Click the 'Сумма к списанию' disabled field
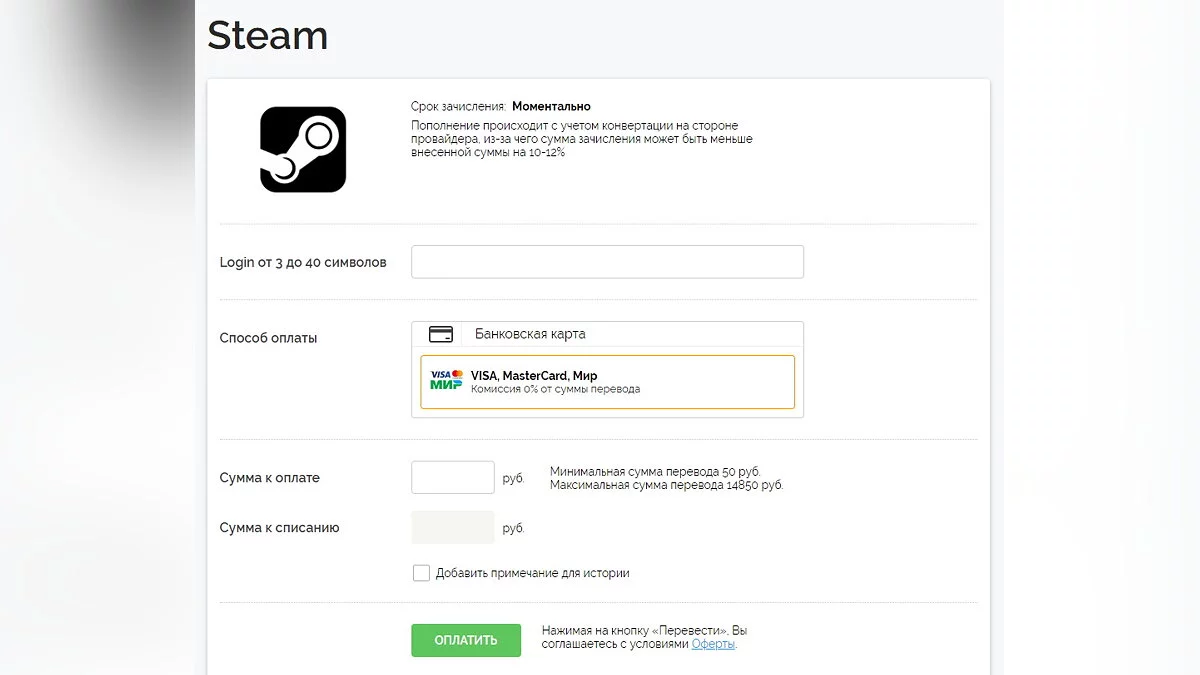1200x675 pixels. (453, 527)
